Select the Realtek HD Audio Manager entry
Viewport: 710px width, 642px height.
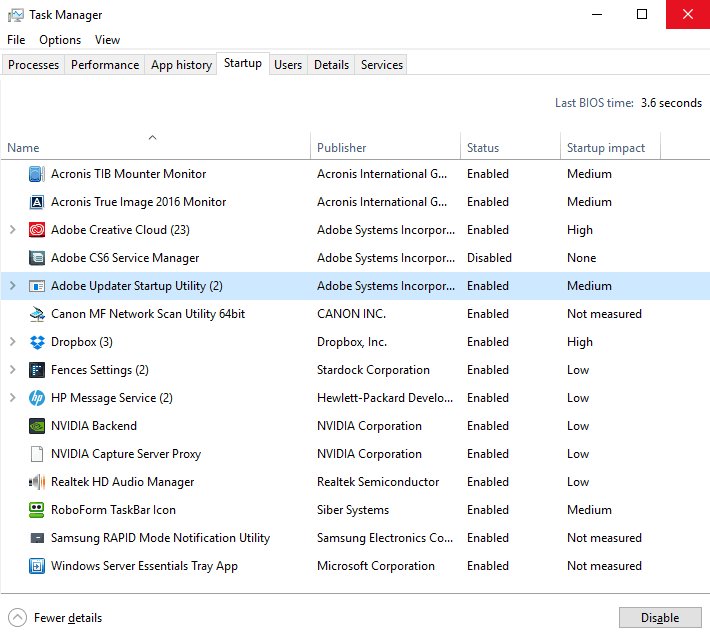pyautogui.click(x=122, y=482)
